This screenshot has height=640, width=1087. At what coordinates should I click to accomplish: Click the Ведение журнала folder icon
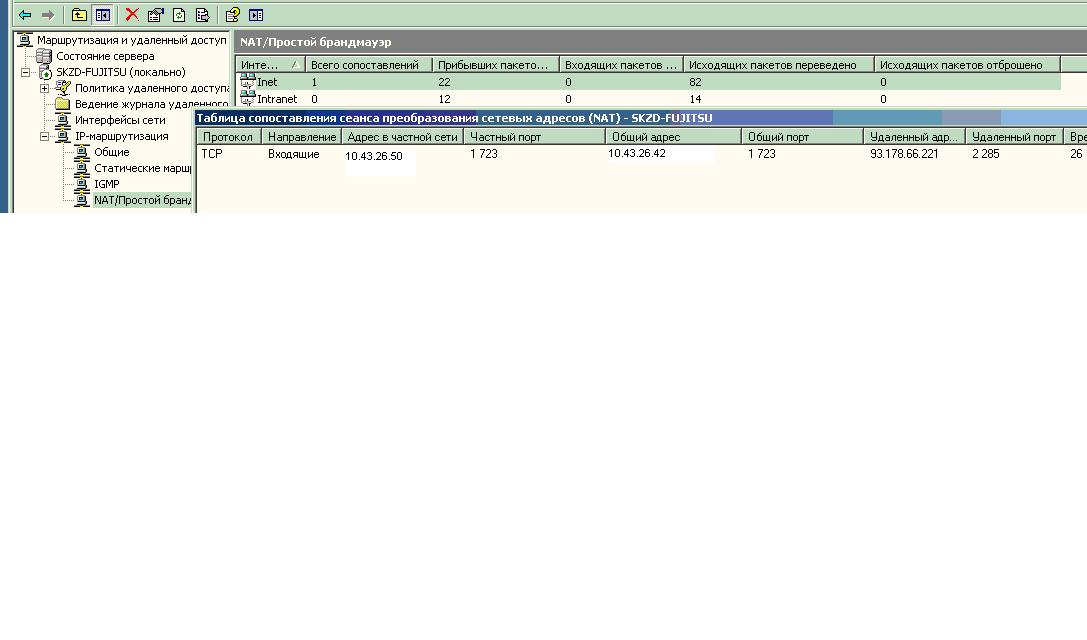[62, 104]
